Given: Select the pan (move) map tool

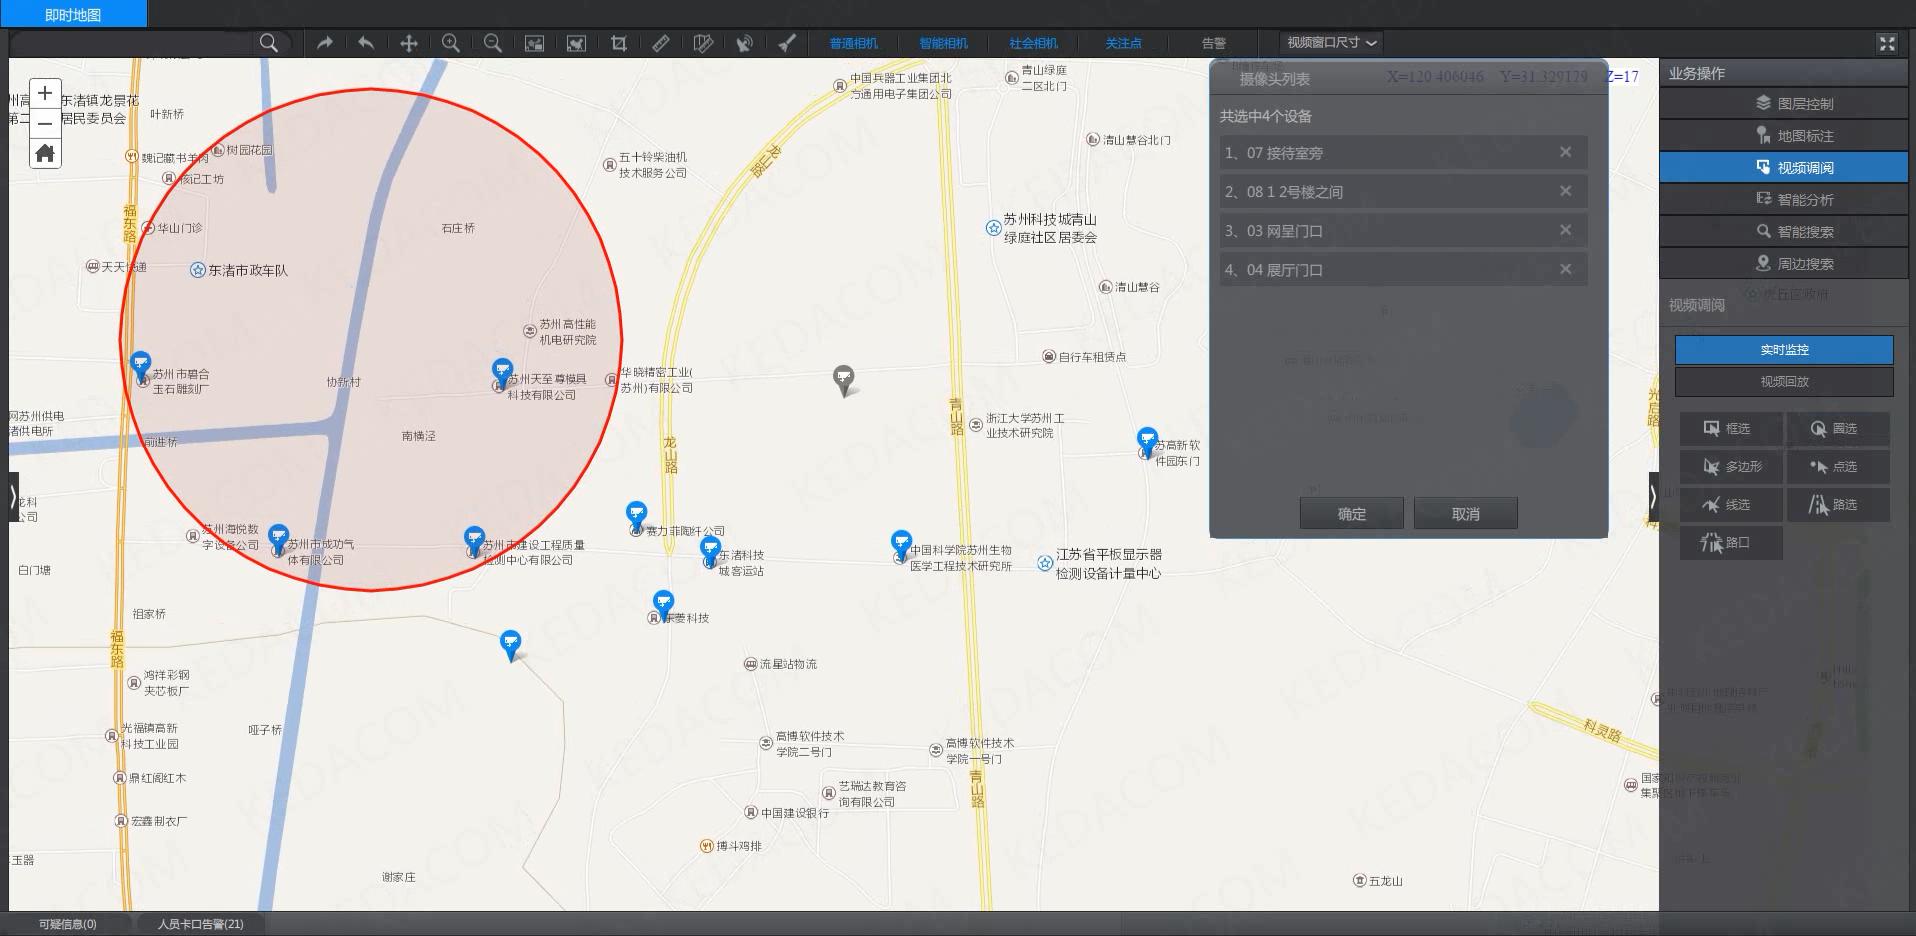Looking at the screenshot, I should click(409, 43).
